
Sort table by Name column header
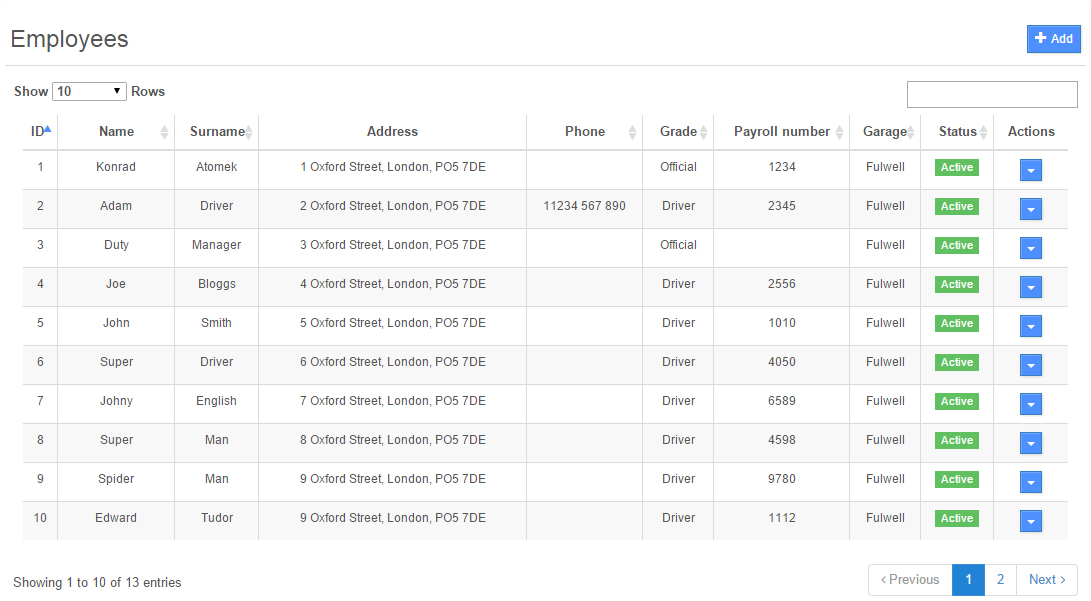pos(116,131)
